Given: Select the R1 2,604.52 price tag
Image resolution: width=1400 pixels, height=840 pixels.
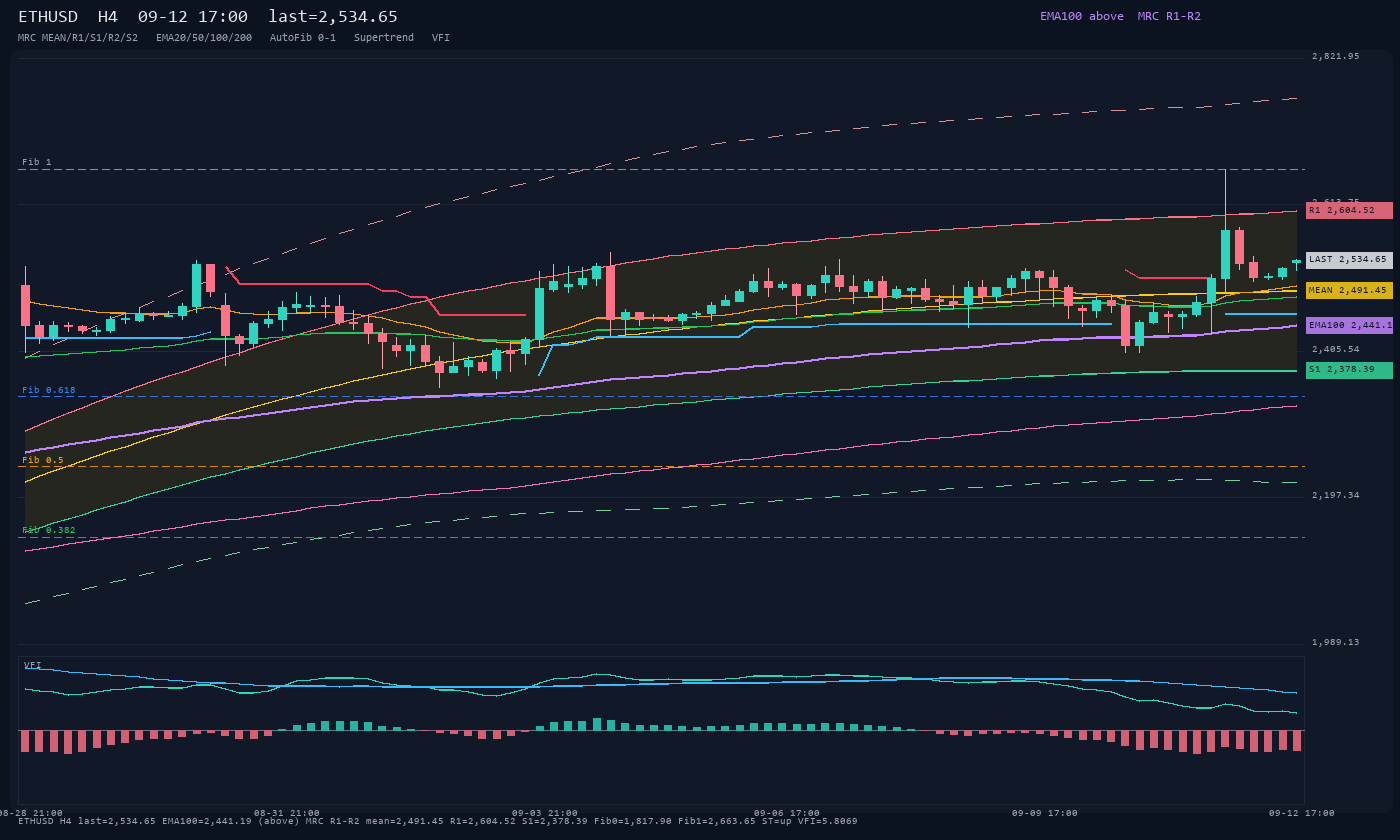Looking at the screenshot, I should click(x=1349, y=210).
